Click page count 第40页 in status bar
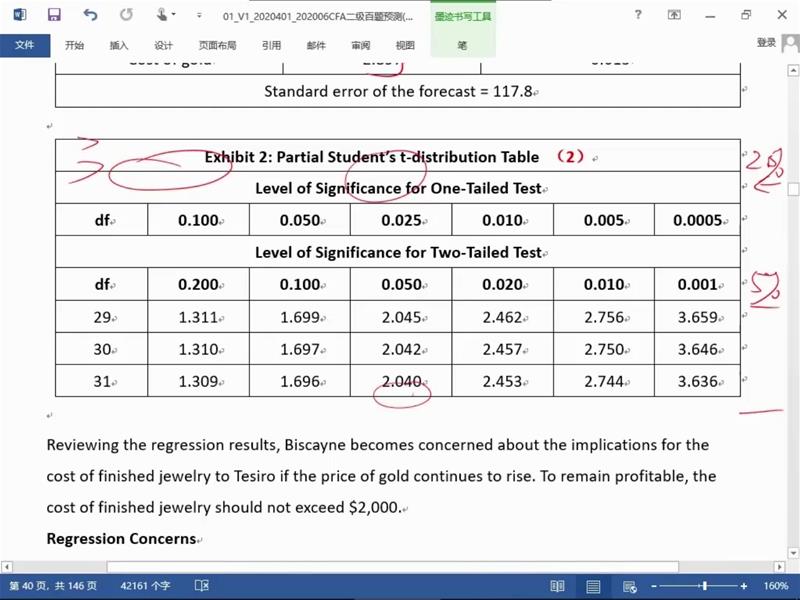The height and width of the screenshot is (600, 800). [x=53, y=586]
